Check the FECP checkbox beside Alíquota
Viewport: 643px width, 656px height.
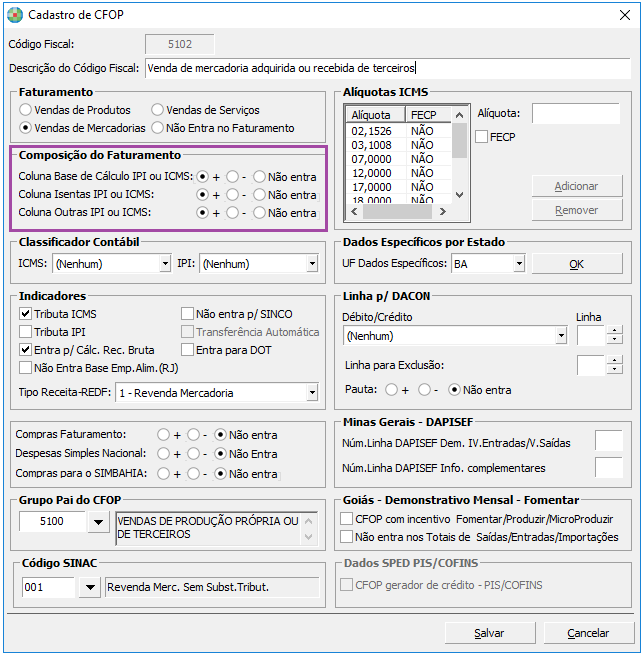coord(482,137)
